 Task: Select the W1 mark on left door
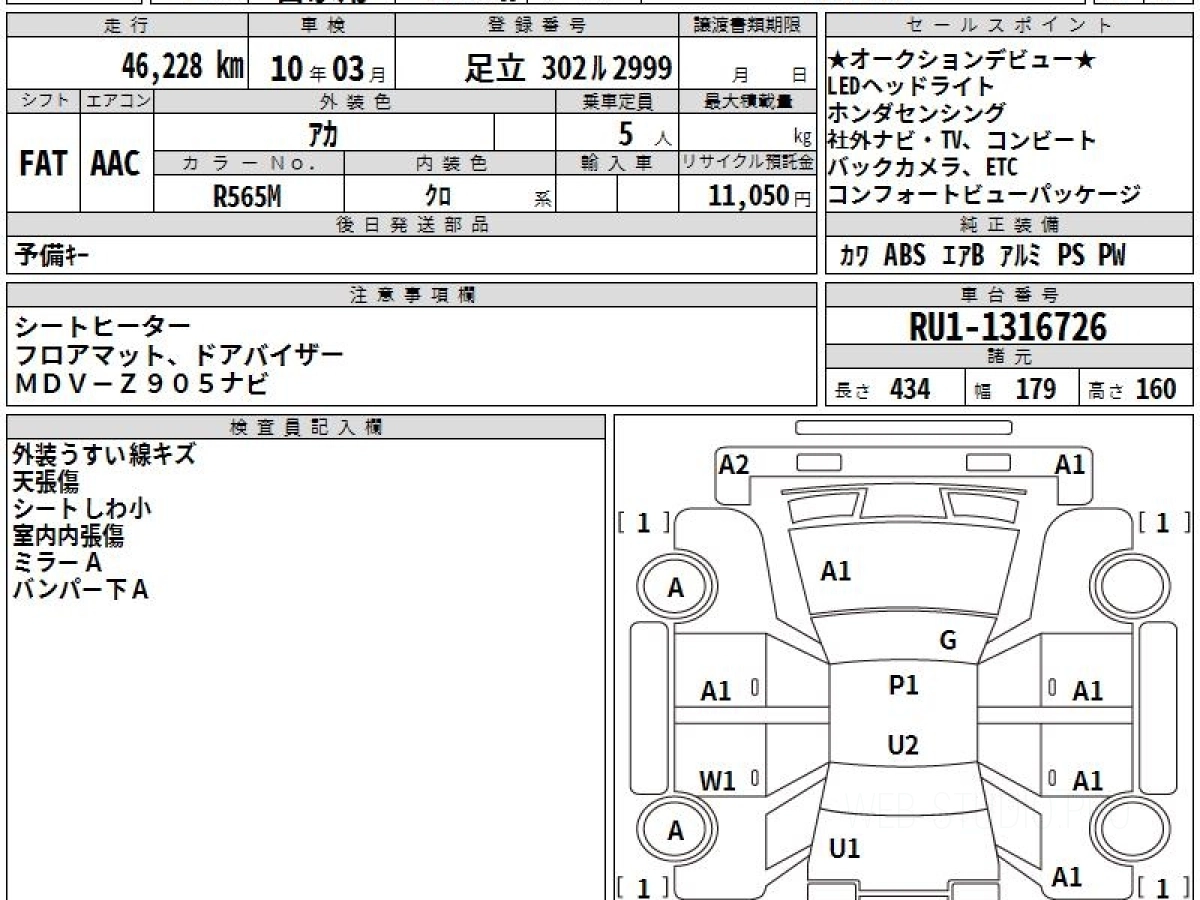click(716, 781)
